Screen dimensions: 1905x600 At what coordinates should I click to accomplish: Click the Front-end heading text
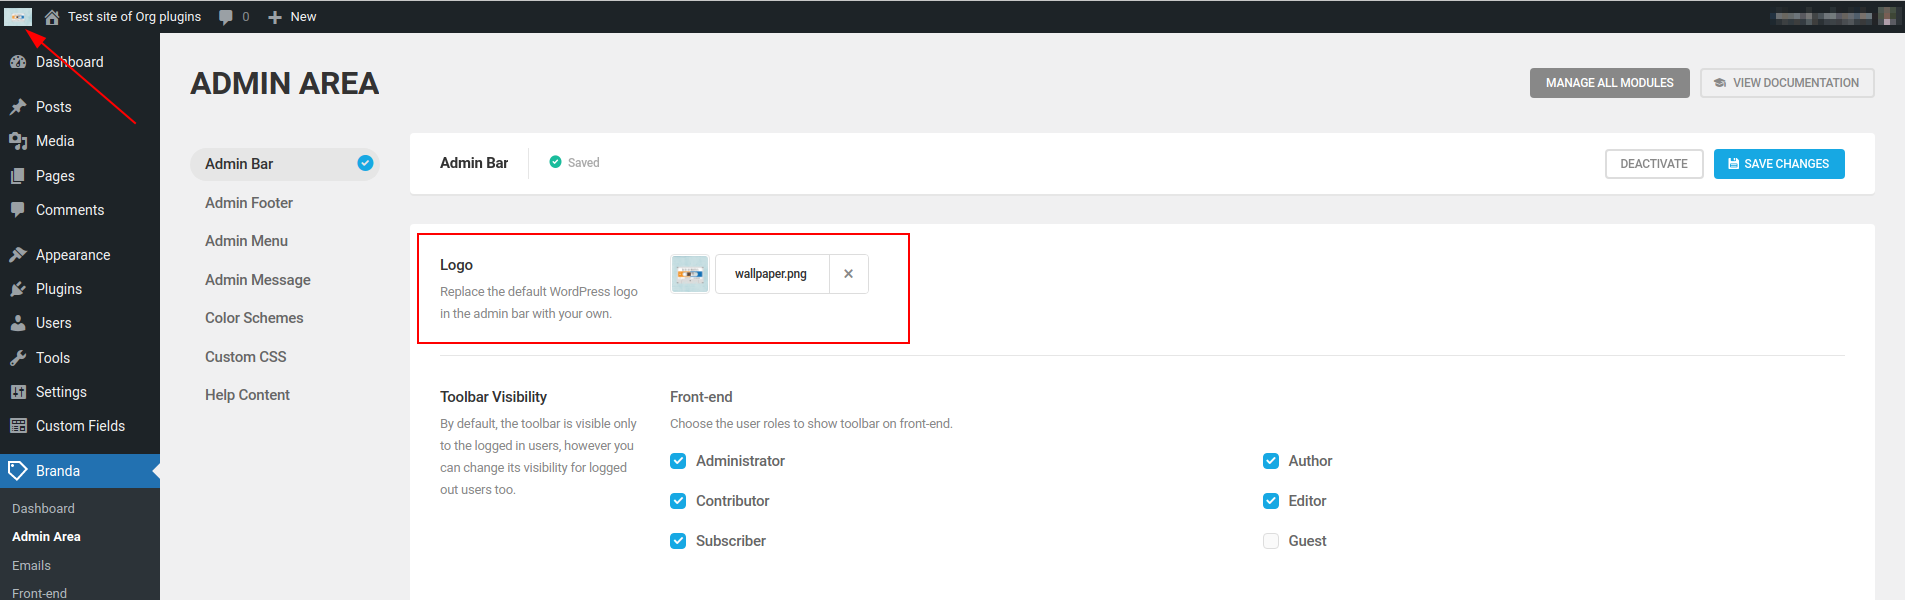tap(701, 397)
